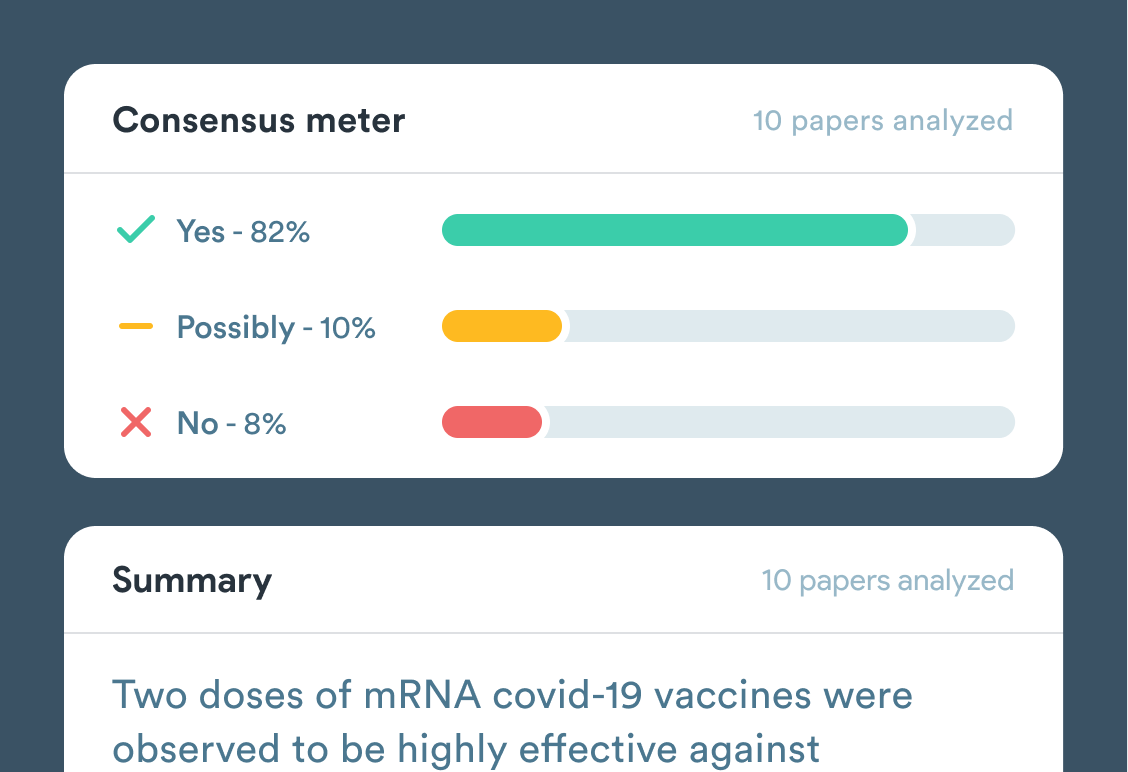Select the 'No - 8%' label
1128x772 pixels.
[232, 424]
